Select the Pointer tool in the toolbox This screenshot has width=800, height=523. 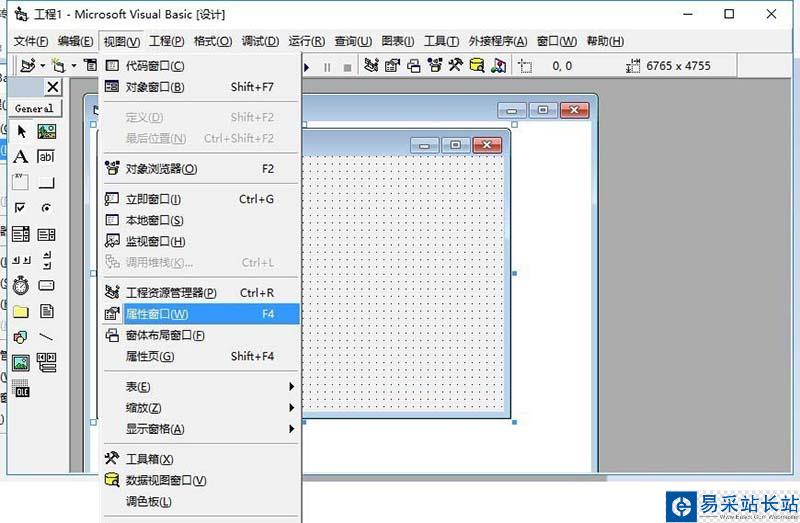coord(21,132)
